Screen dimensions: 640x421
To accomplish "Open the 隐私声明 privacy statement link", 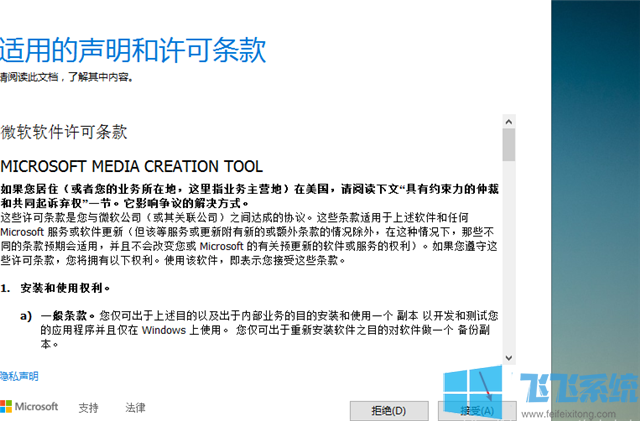I will pyautogui.click(x=19, y=377).
